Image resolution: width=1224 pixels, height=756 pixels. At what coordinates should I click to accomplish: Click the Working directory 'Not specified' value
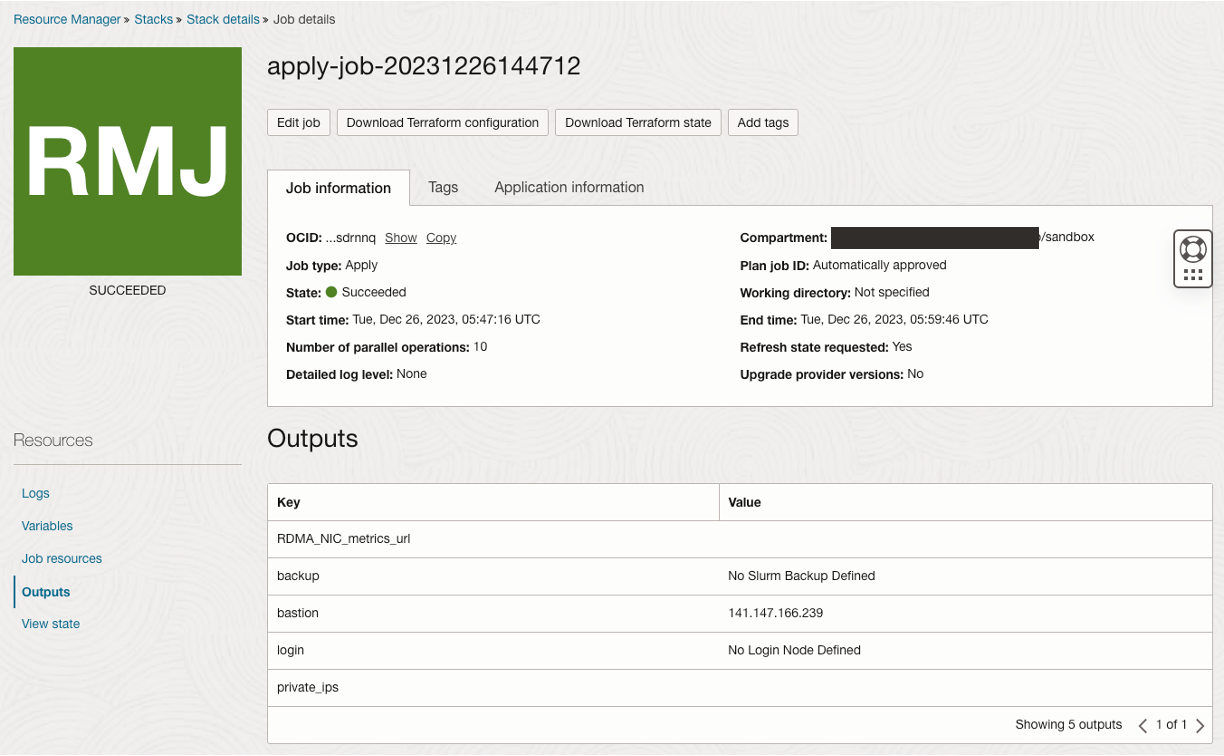(892, 293)
